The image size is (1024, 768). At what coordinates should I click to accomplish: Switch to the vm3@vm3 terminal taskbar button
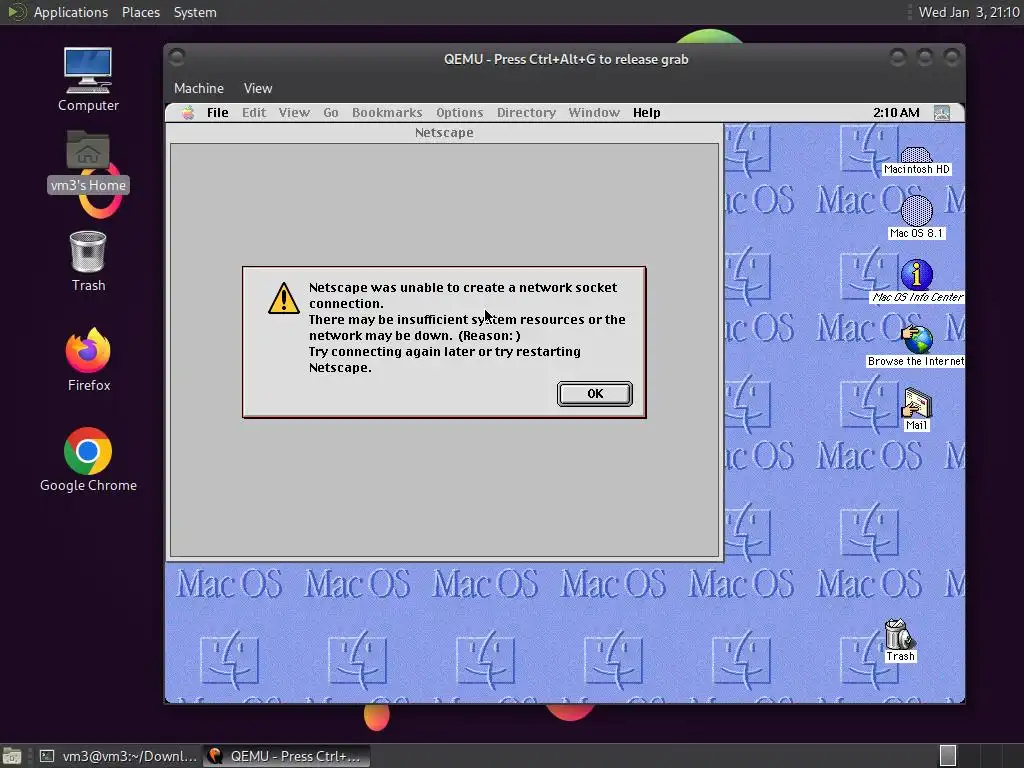pyautogui.click(x=118, y=756)
